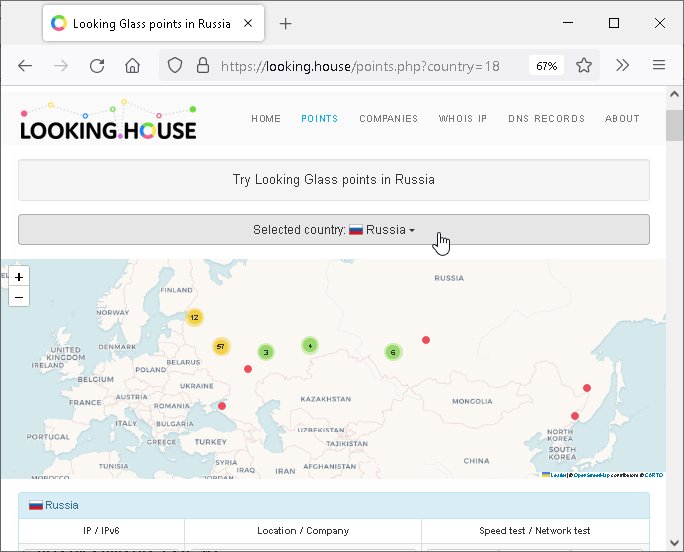684x552 pixels.
Task: Reload the page with the refresh button
Action: coord(97,65)
